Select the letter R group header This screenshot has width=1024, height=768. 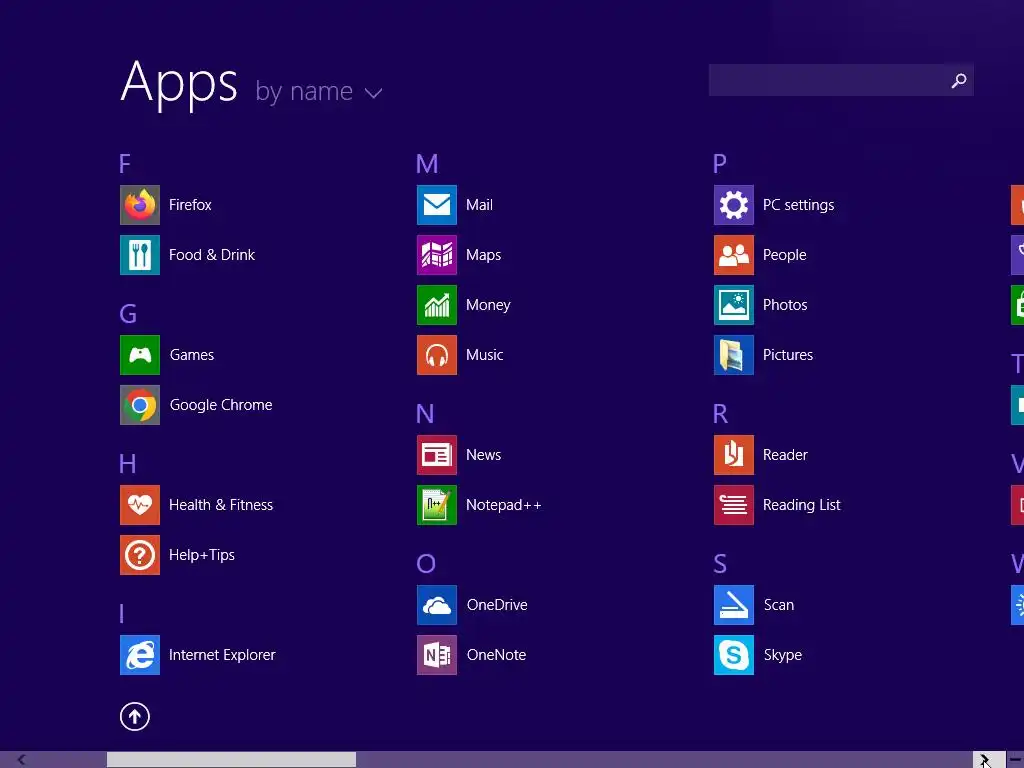point(720,414)
